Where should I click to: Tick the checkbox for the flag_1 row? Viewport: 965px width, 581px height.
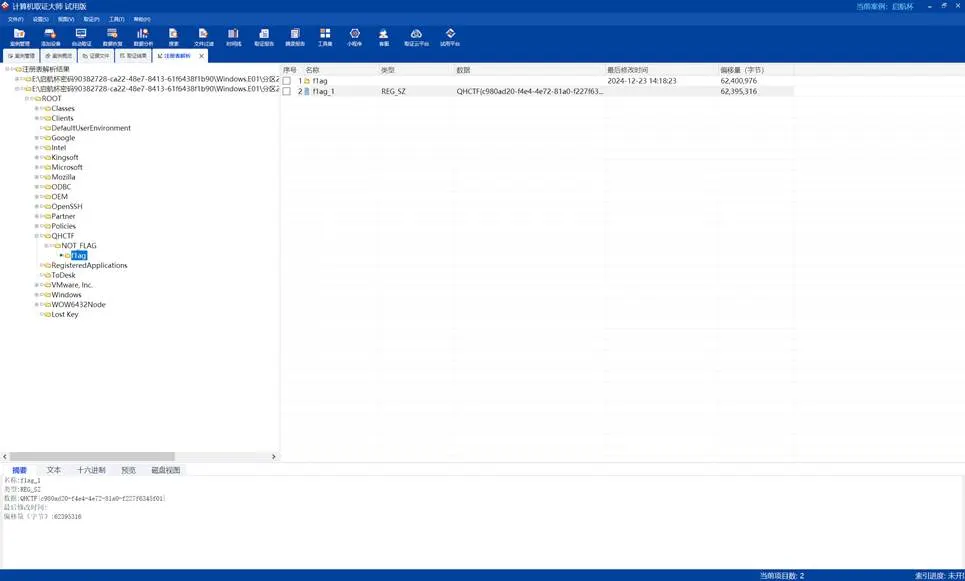[287, 91]
